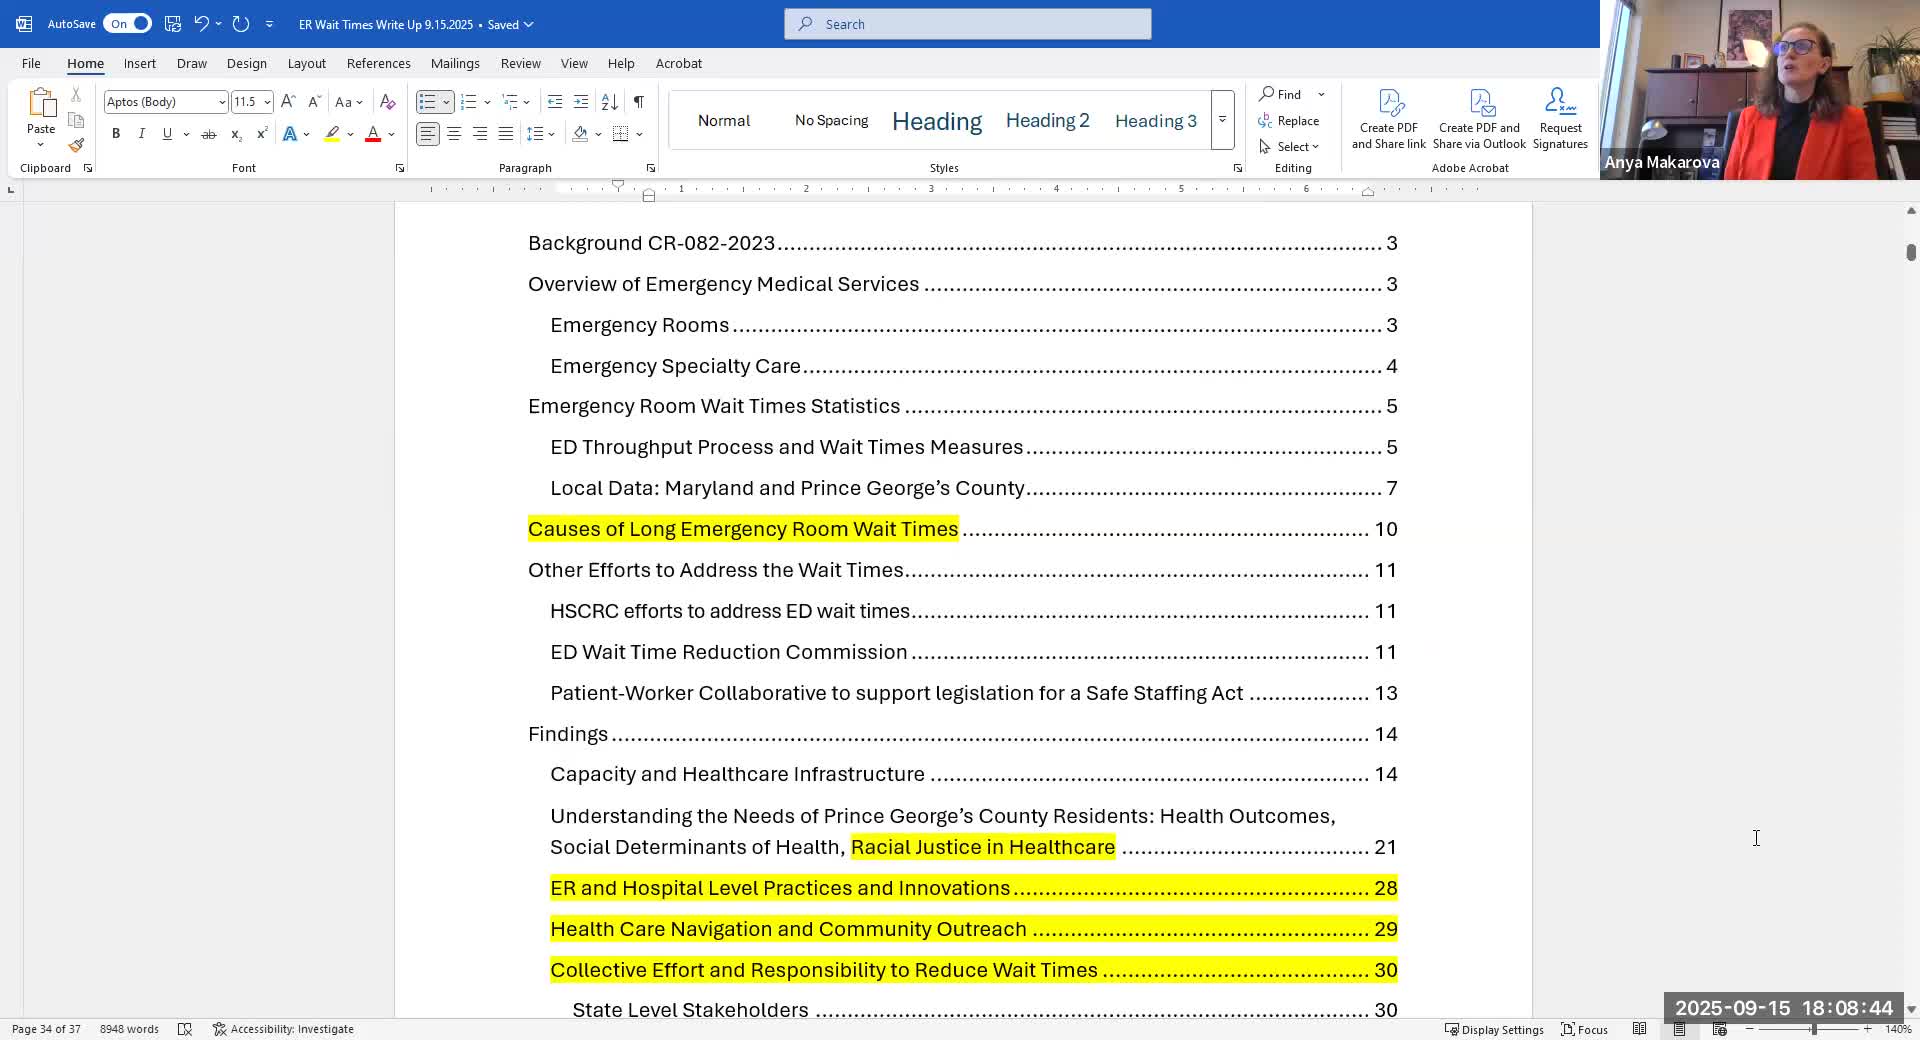Click the Format Painter icon
Image resolution: width=1920 pixels, height=1040 pixels.
coord(76,145)
